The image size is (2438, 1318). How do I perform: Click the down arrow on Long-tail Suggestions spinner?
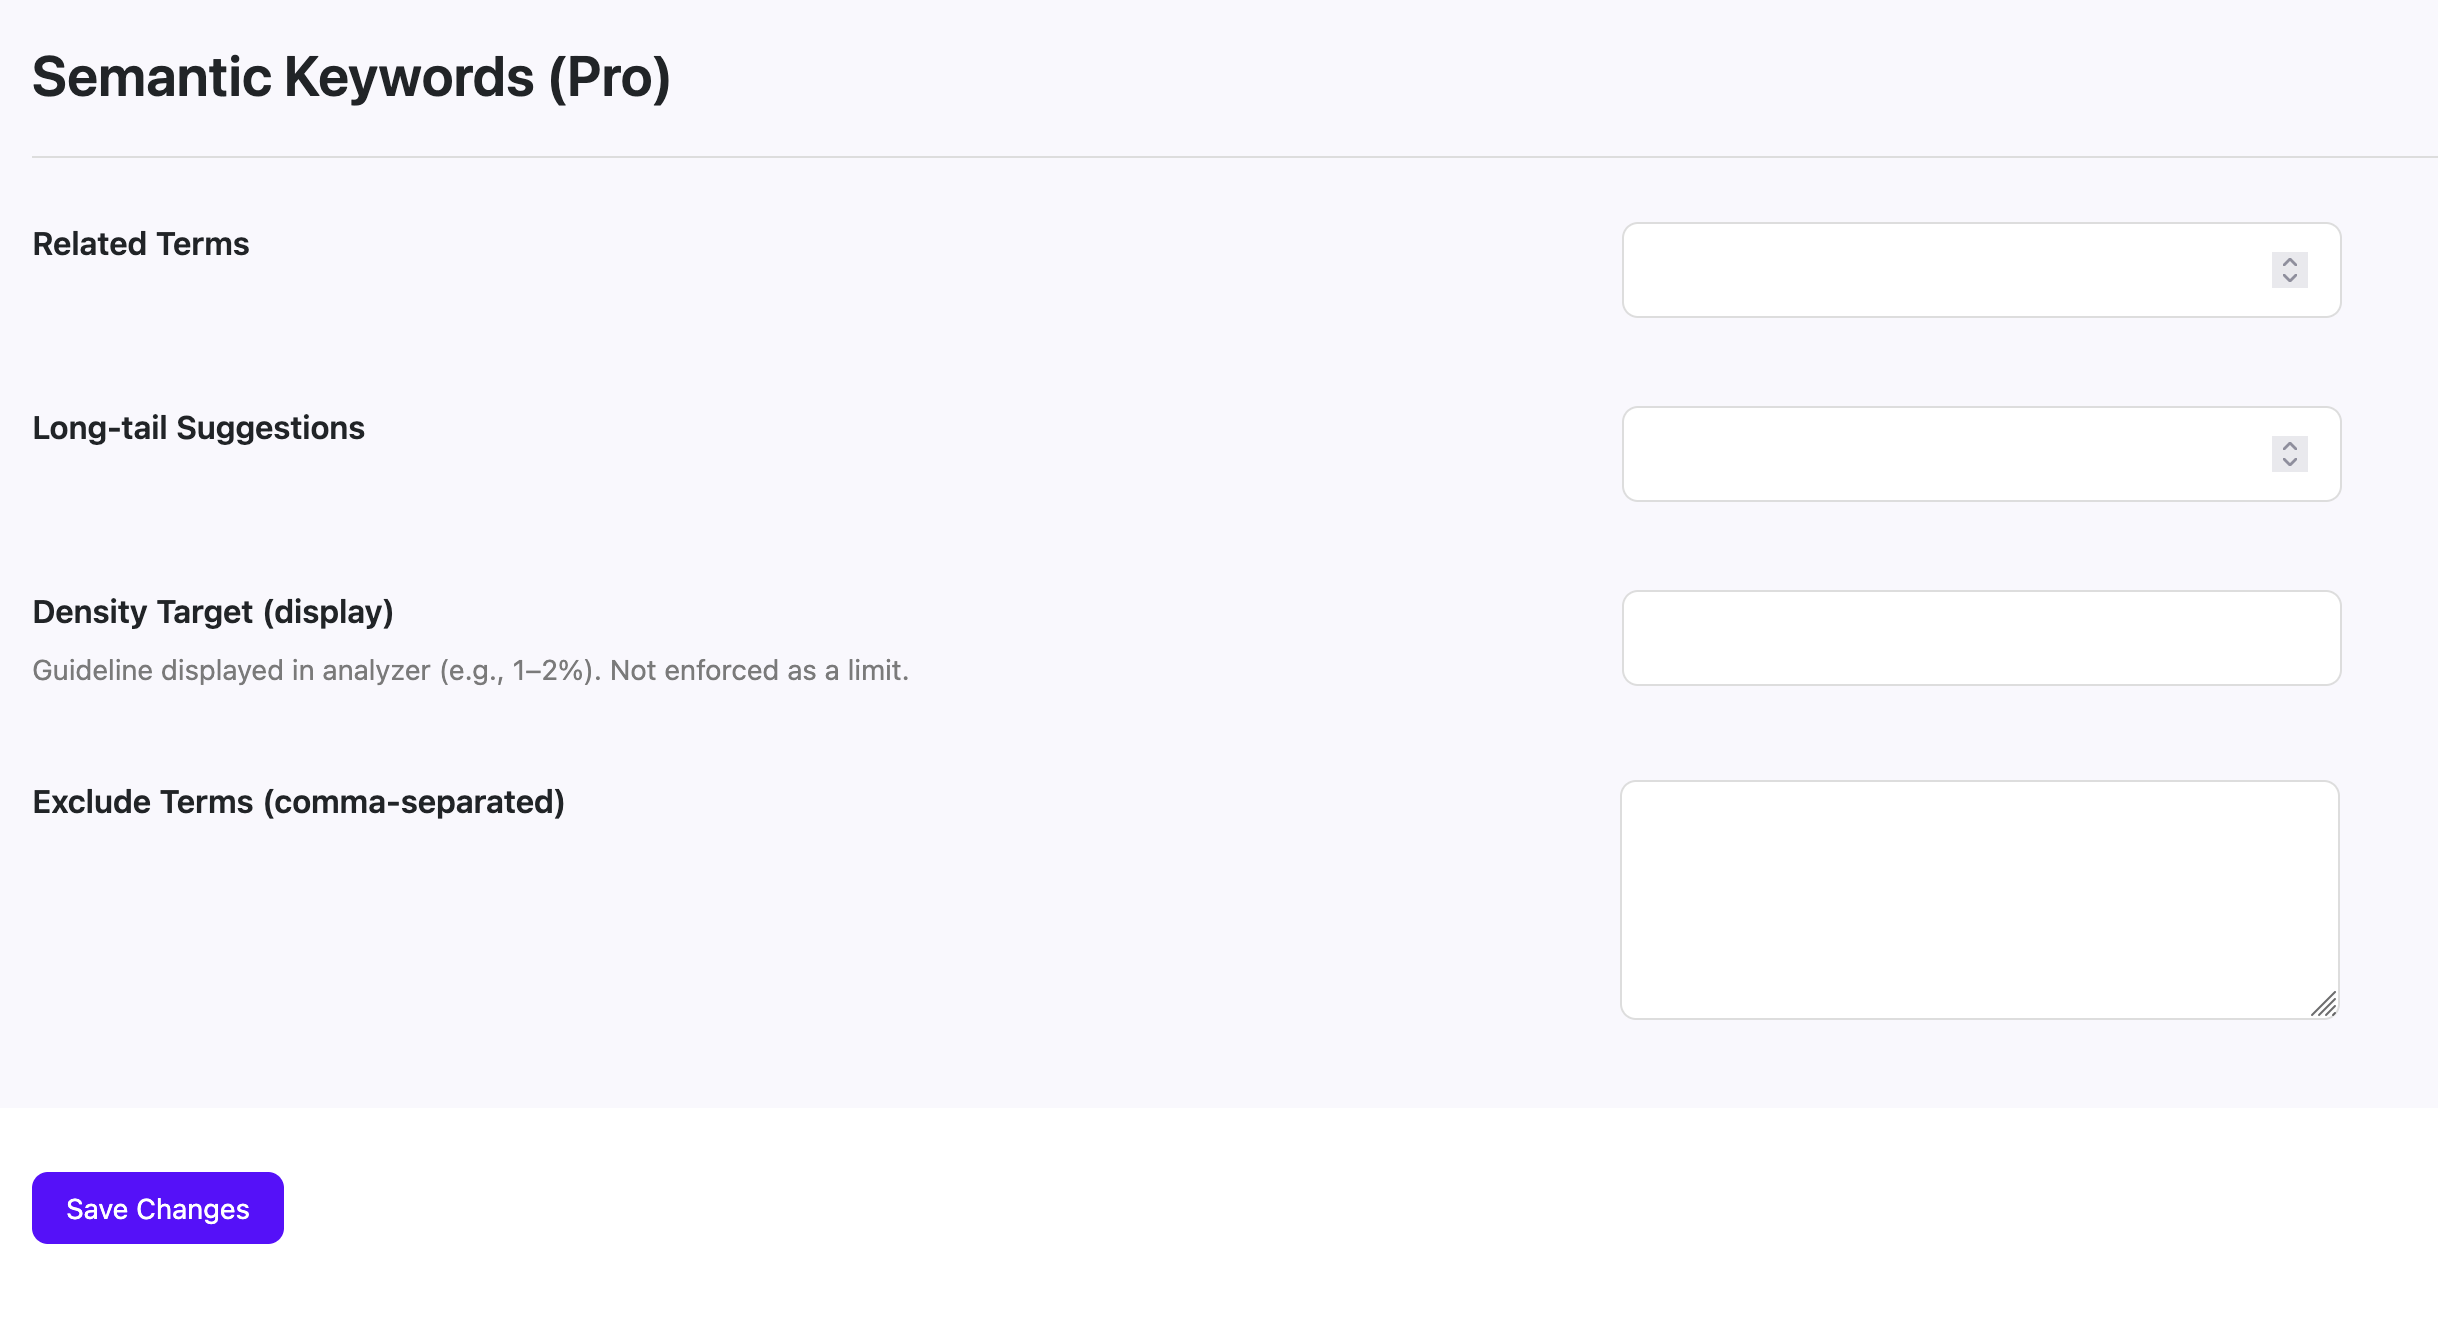tap(2288, 462)
